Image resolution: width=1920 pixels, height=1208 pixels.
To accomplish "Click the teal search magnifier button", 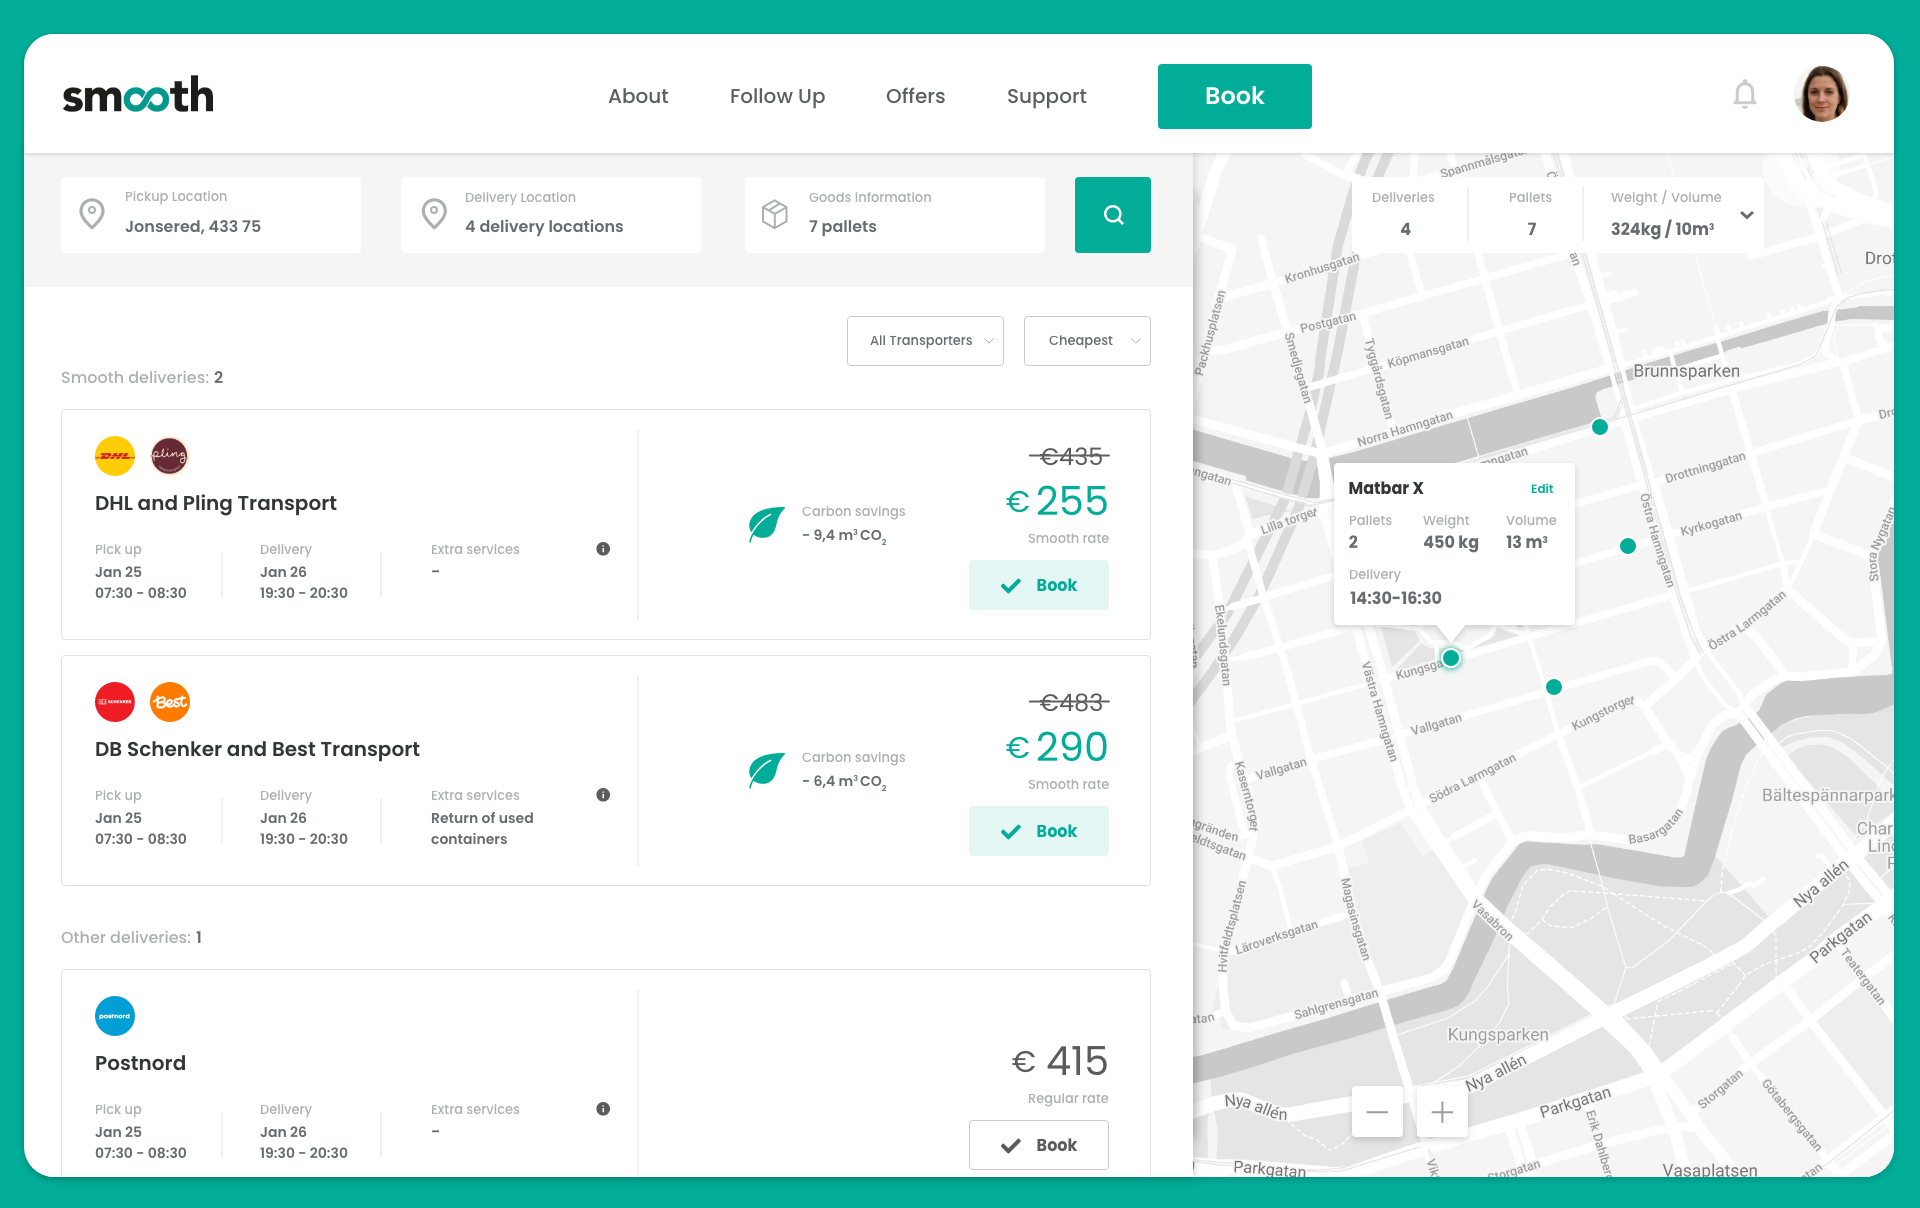I will 1112,215.
